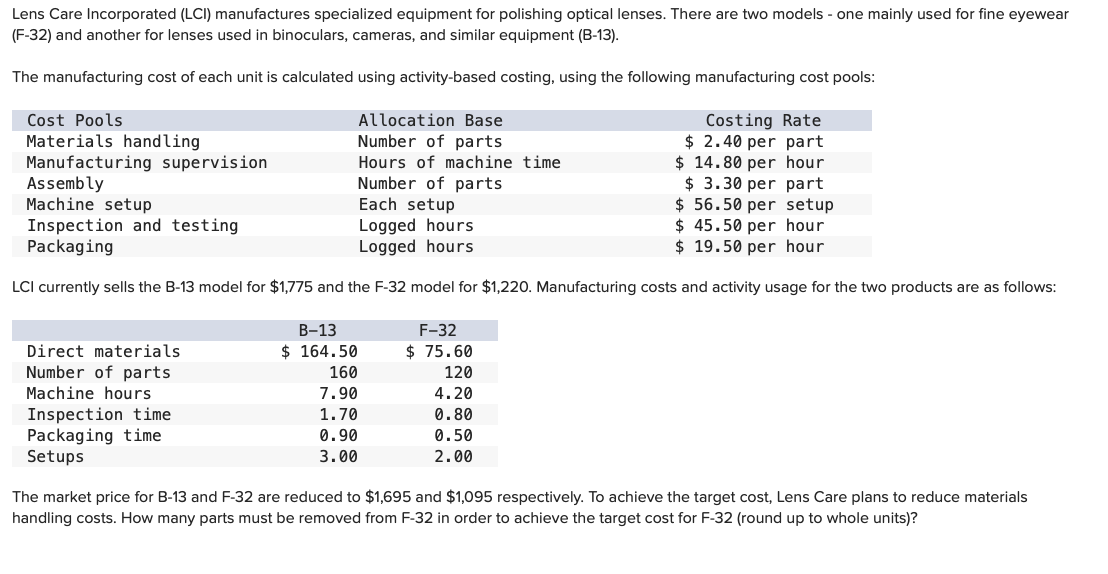
Task: Click the '$ 19.50 per hour' rate
Action: tap(749, 247)
